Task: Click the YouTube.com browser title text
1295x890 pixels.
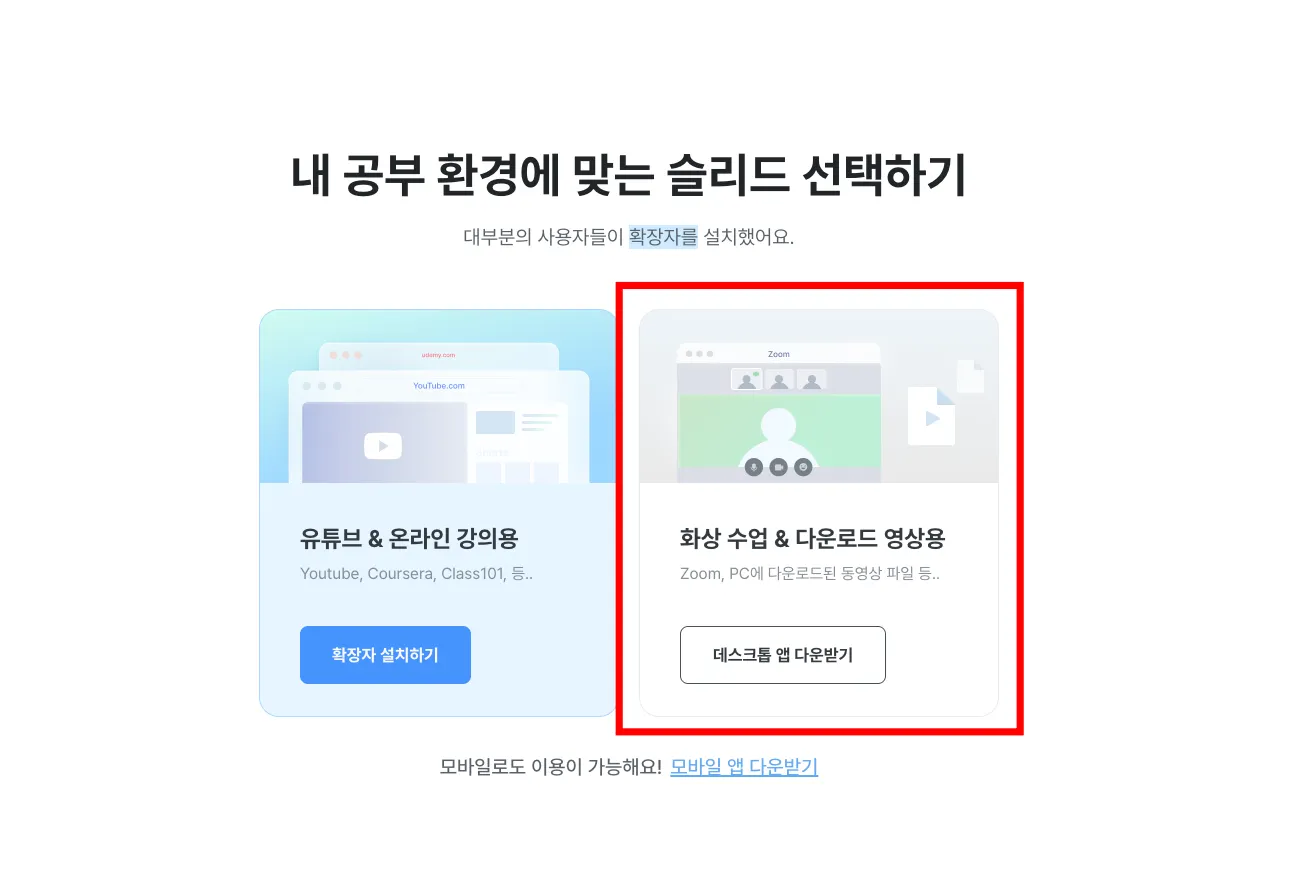Action: 439,386
